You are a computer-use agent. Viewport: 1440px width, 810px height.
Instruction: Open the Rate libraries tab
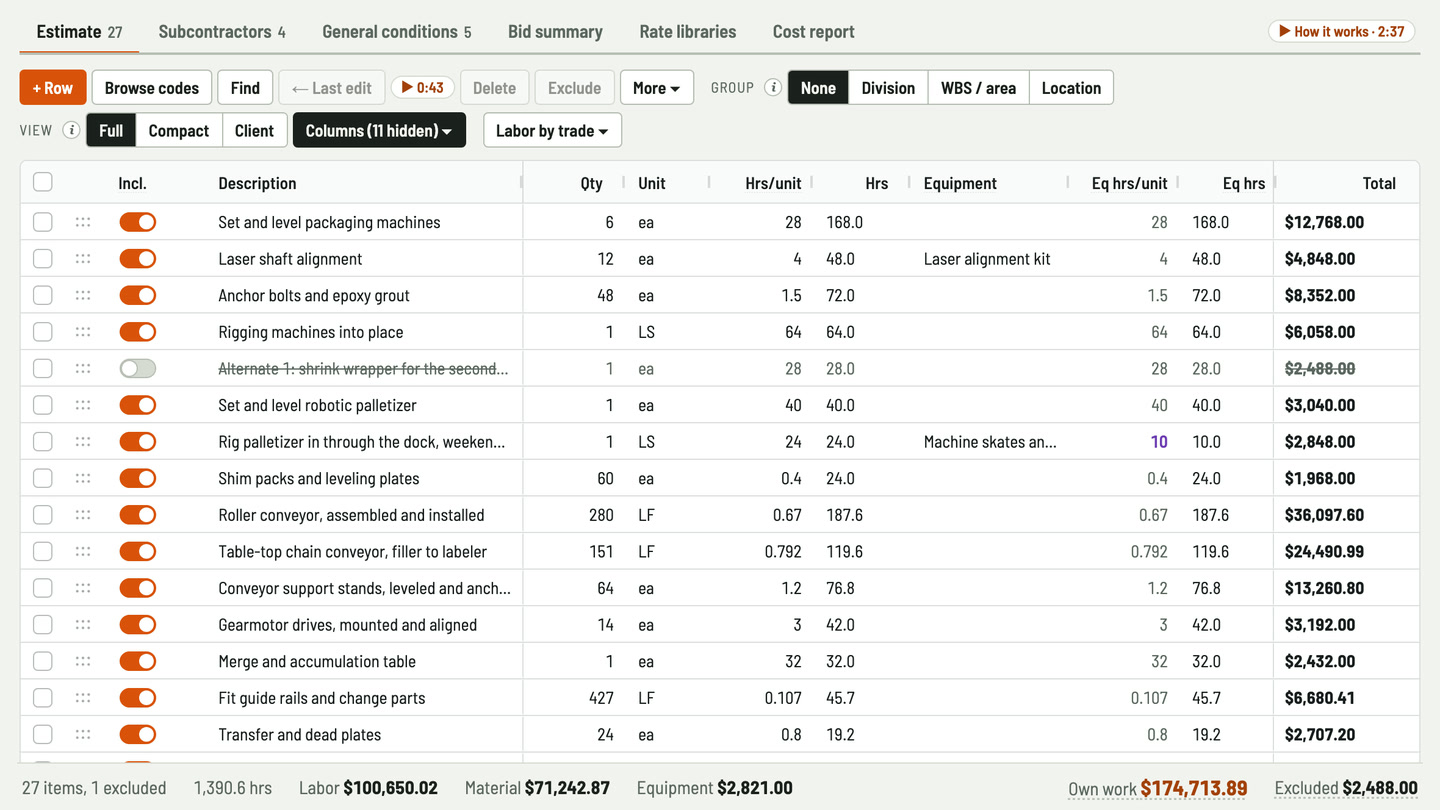(x=688, y=32)
